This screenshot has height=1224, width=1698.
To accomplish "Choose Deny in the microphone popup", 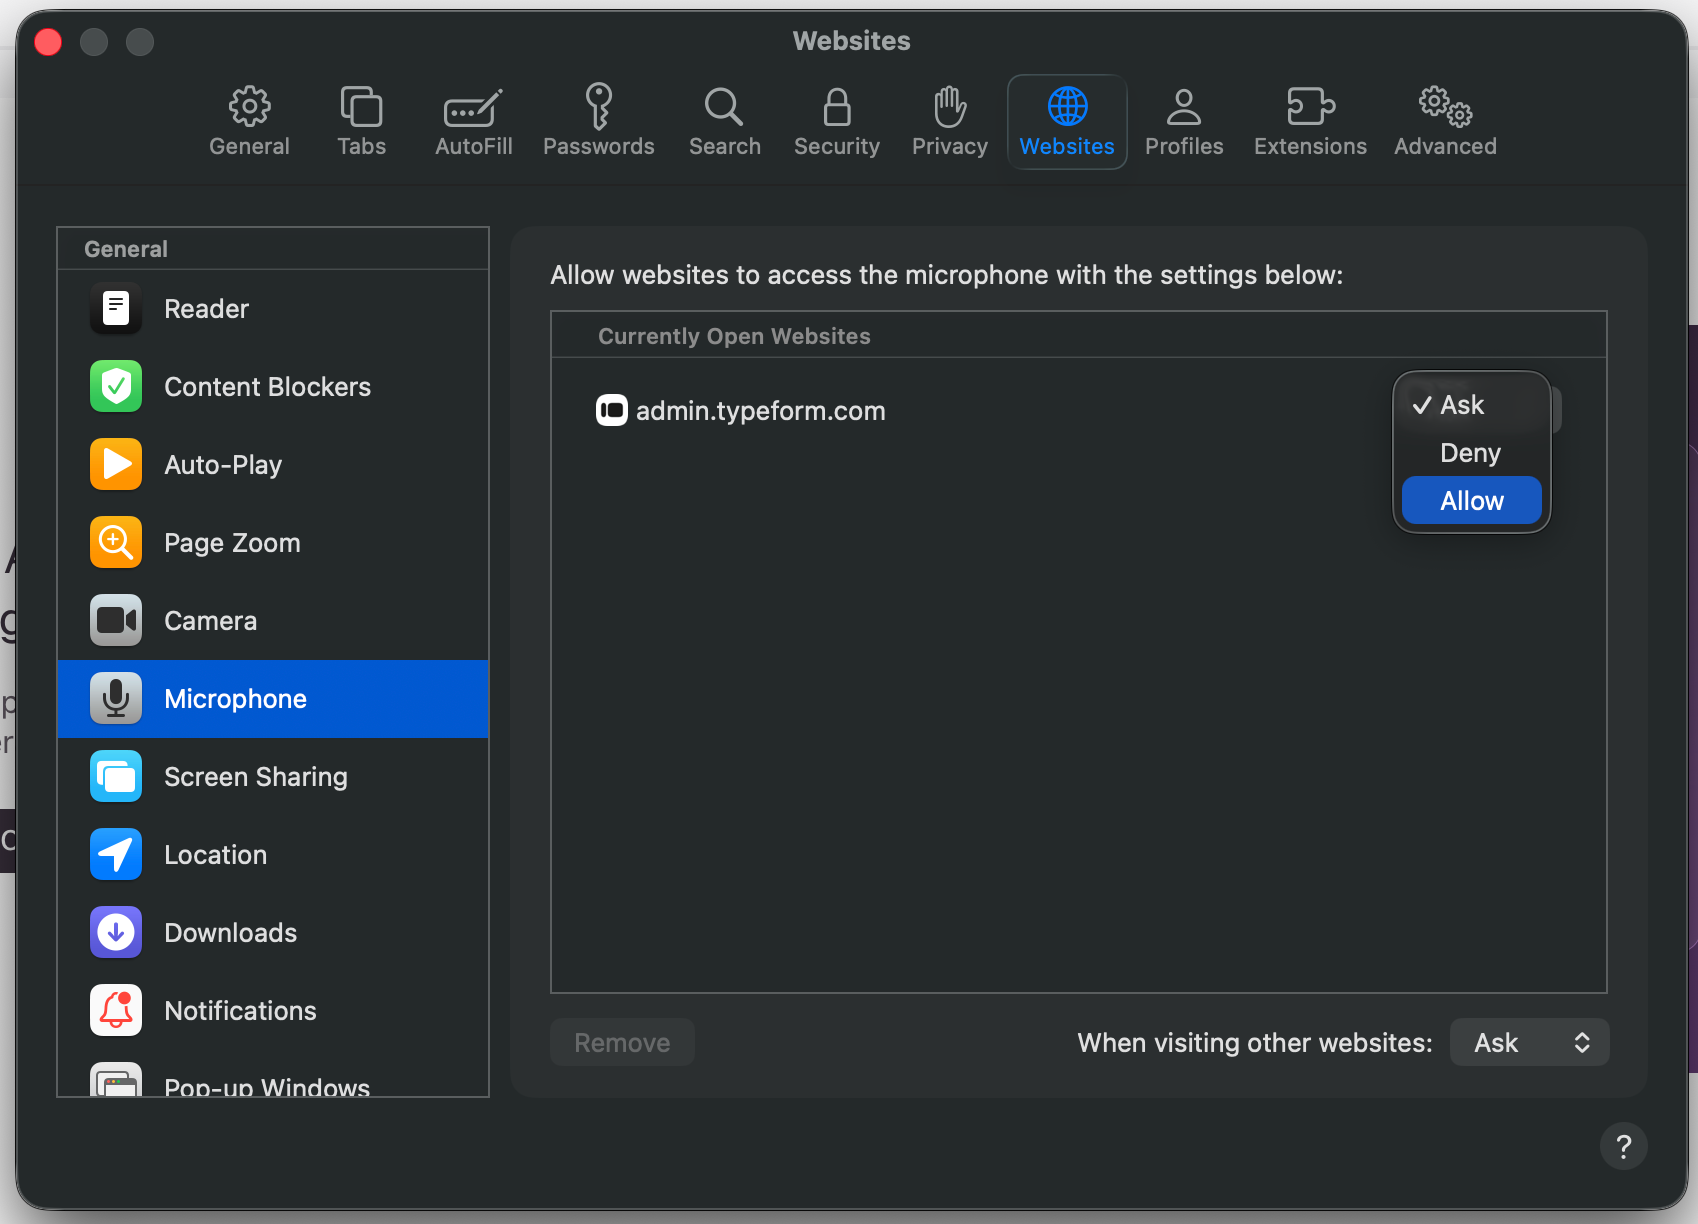I will (x=1471, y=453).
